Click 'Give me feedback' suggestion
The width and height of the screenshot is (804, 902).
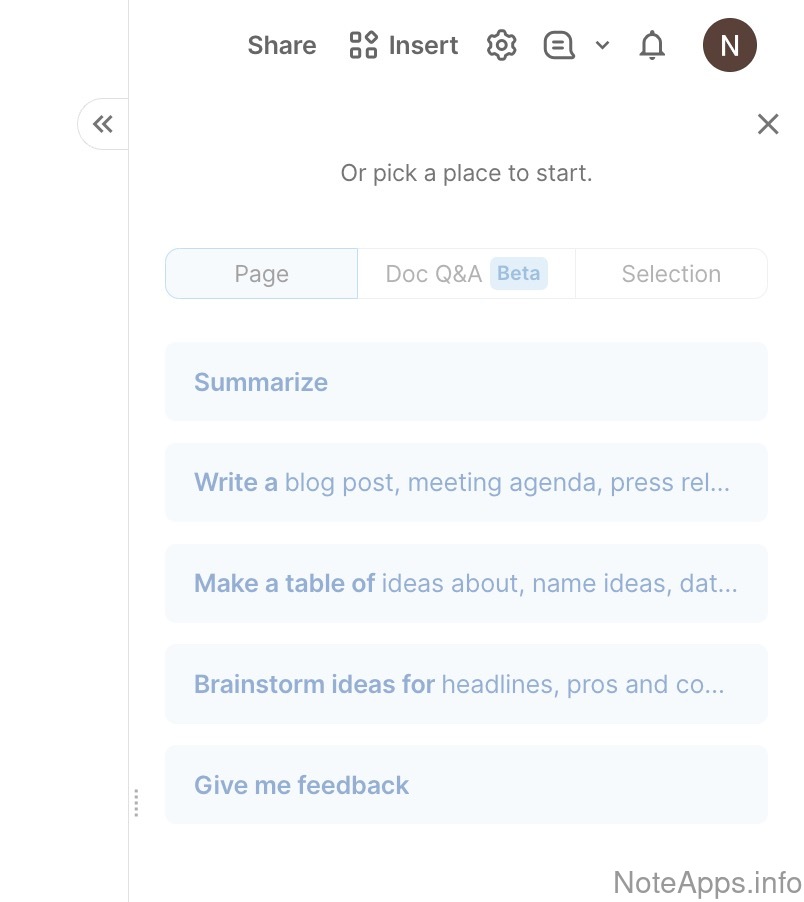pyautogui.click(x=466, y=785)
